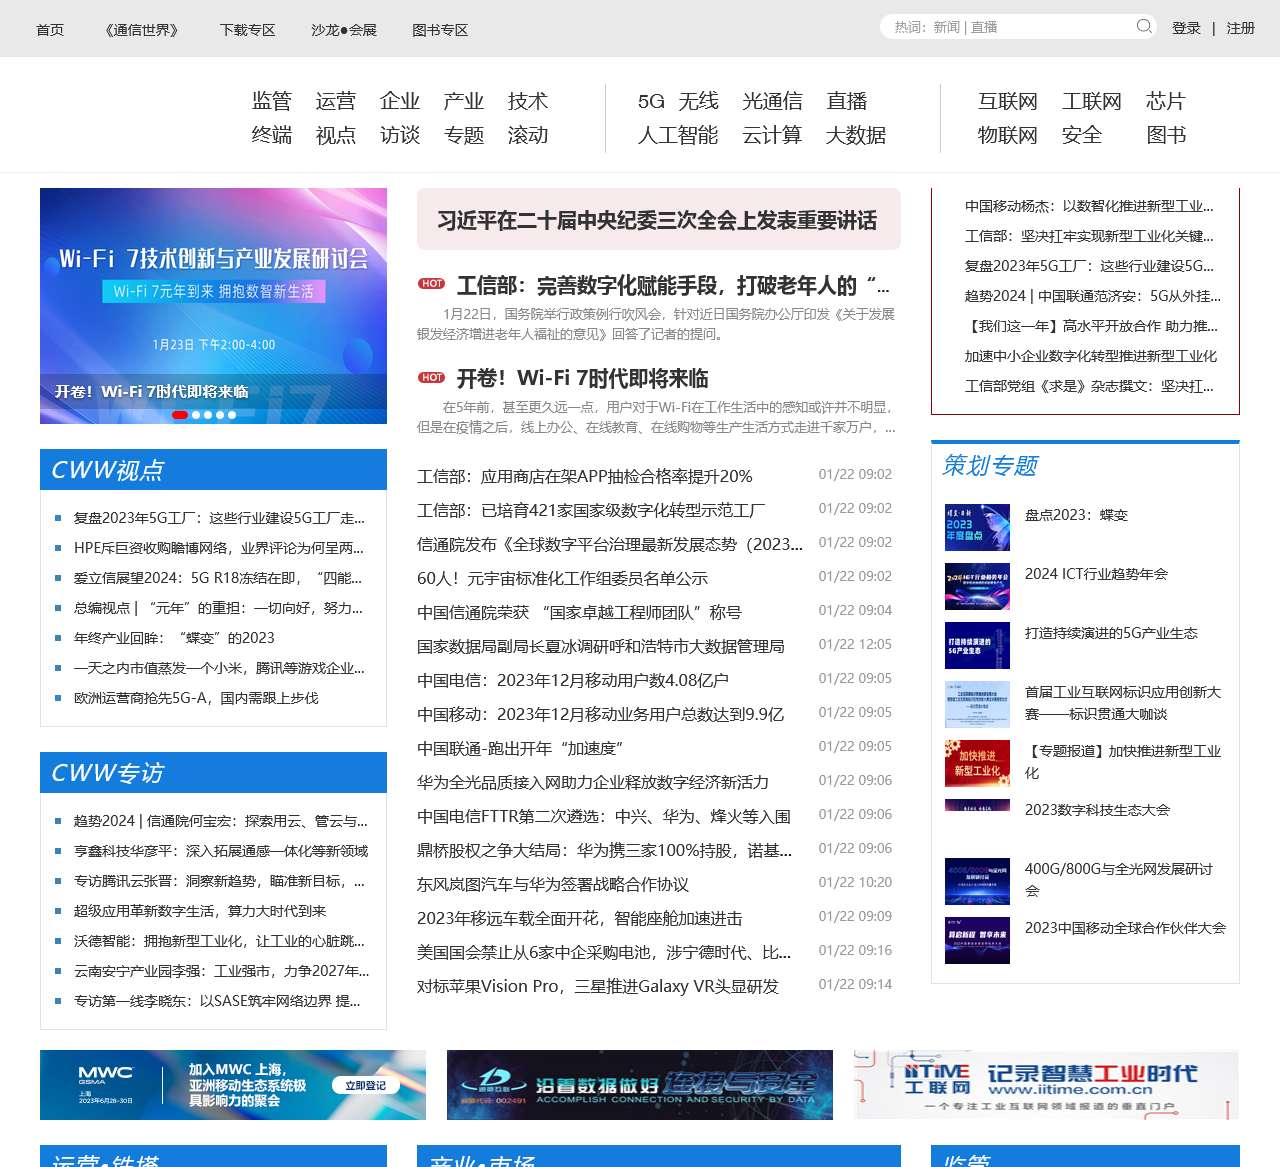Open news 对标苹果Vision Pro
This screenshot has width=1280, height=1167.
pos(597,987)
